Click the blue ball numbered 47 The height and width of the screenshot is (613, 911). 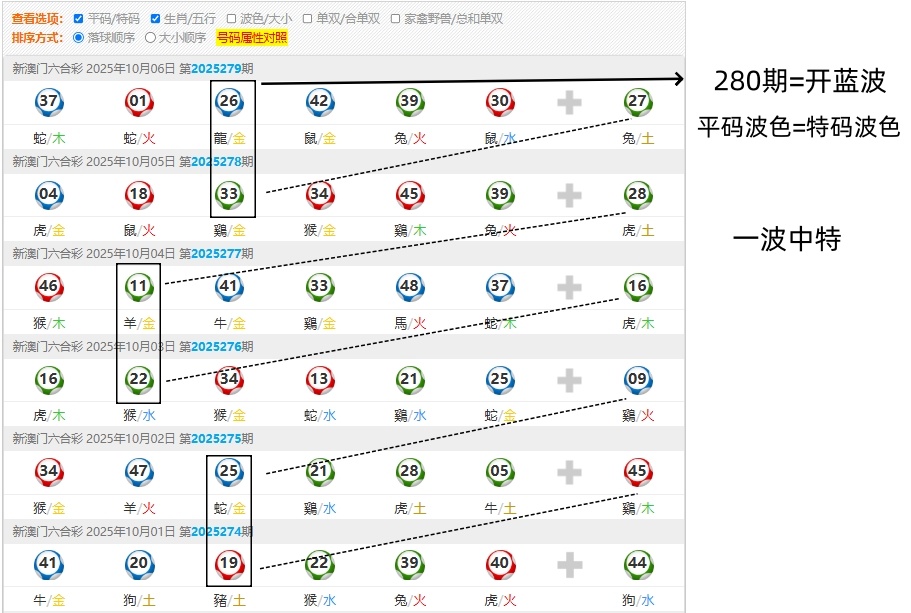[139, 471]
